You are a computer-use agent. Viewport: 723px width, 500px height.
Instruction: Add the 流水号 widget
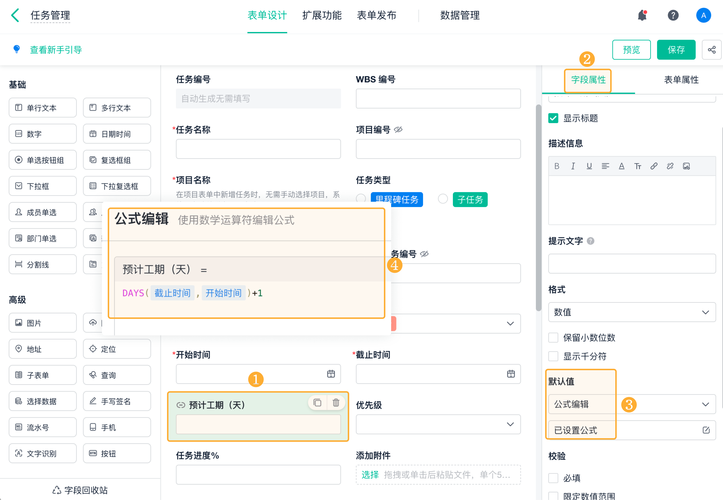(42, 427)
